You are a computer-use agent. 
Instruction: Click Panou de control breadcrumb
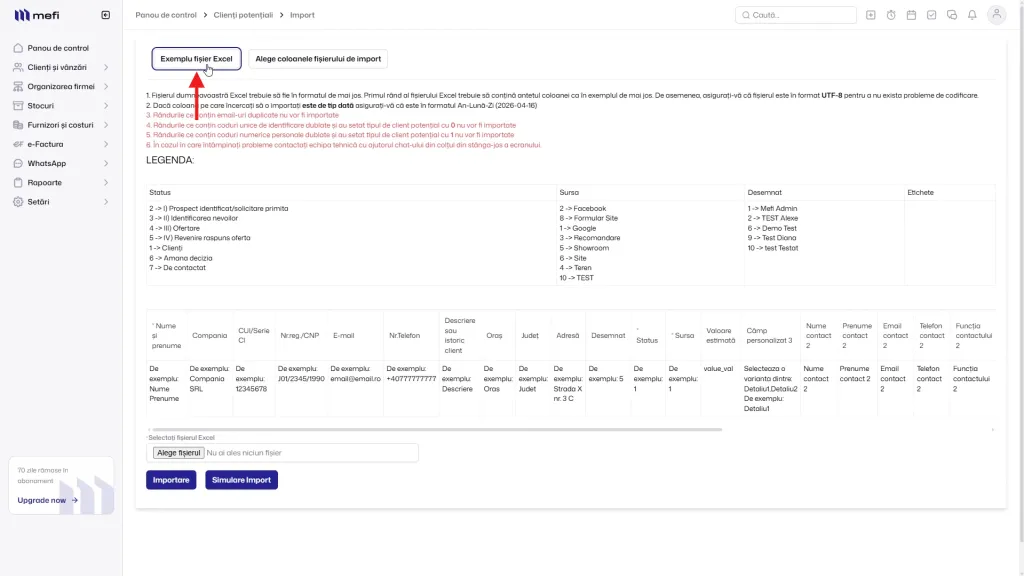(x=166, y=15)
